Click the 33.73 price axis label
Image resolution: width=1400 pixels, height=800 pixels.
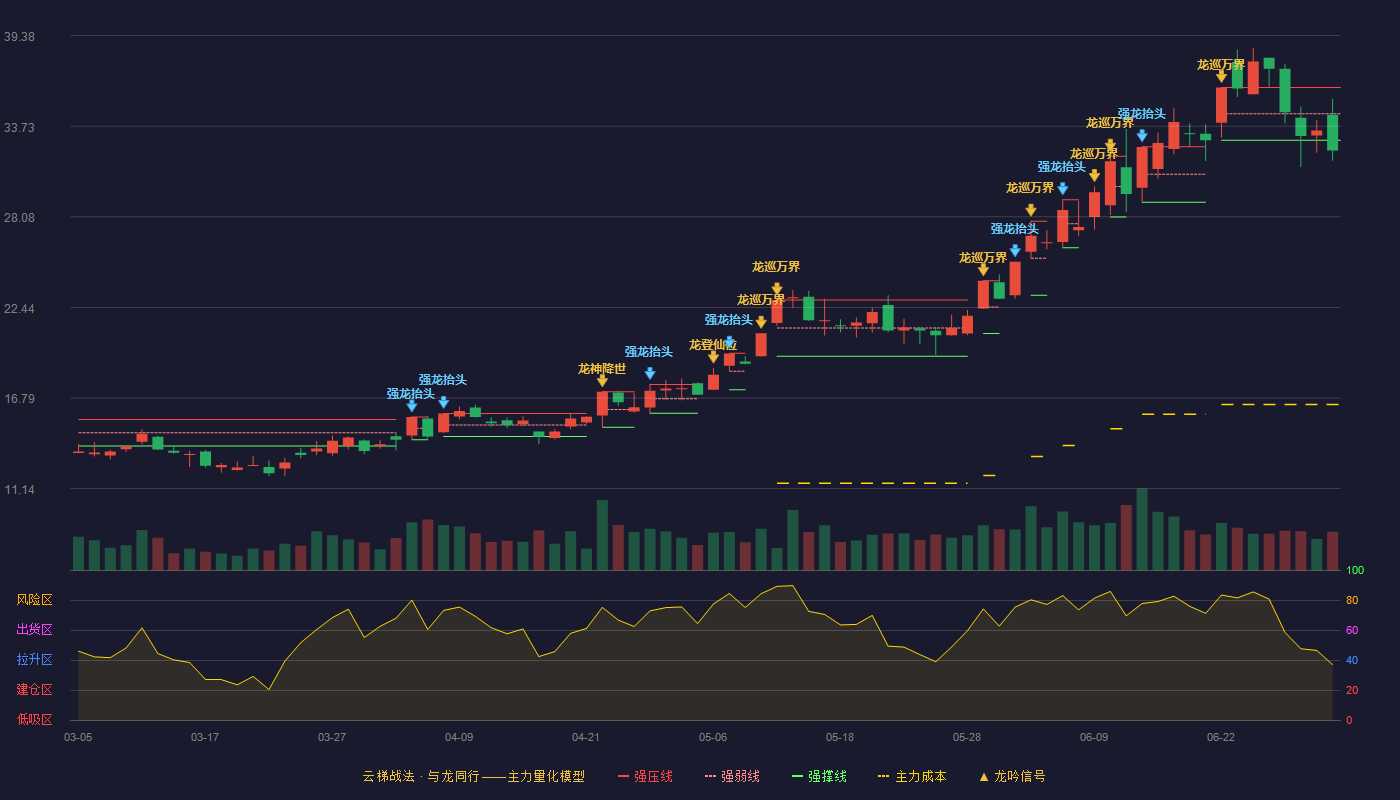pyautogui.click(x=19, y=127)
